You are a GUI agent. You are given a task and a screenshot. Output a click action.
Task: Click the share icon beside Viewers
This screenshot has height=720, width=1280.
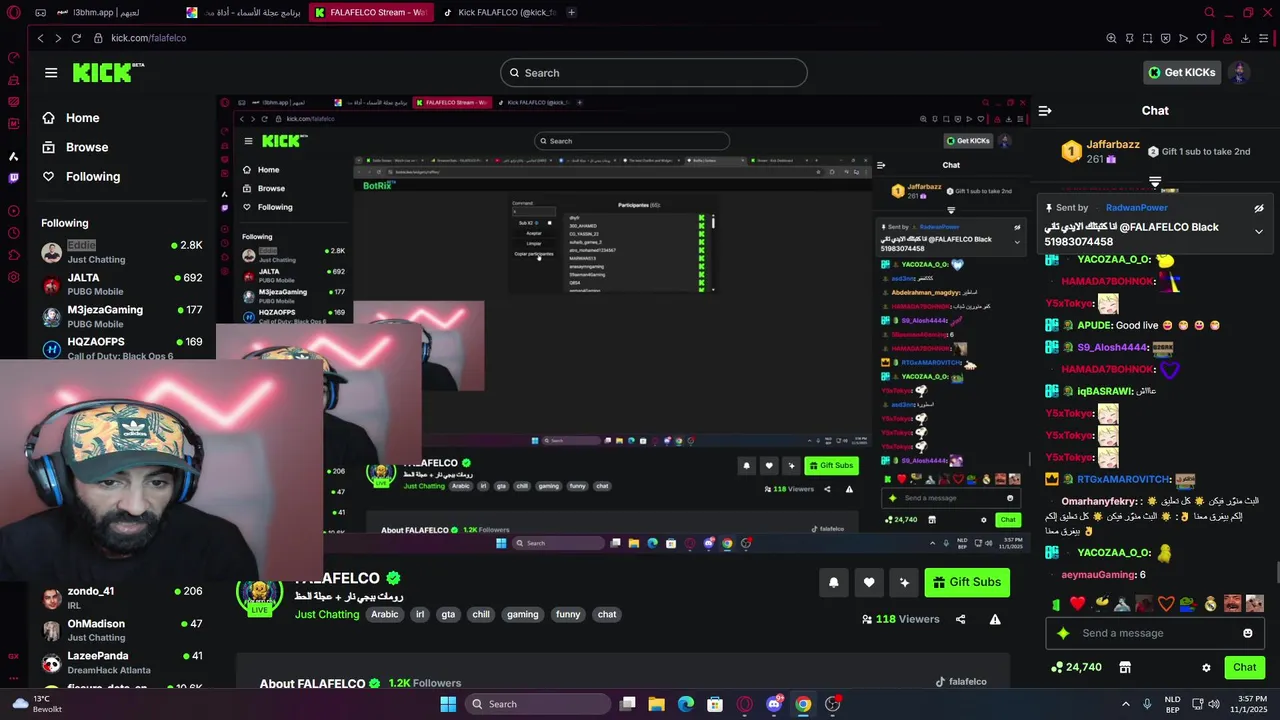pyautogui.click(x=960, y=619)
